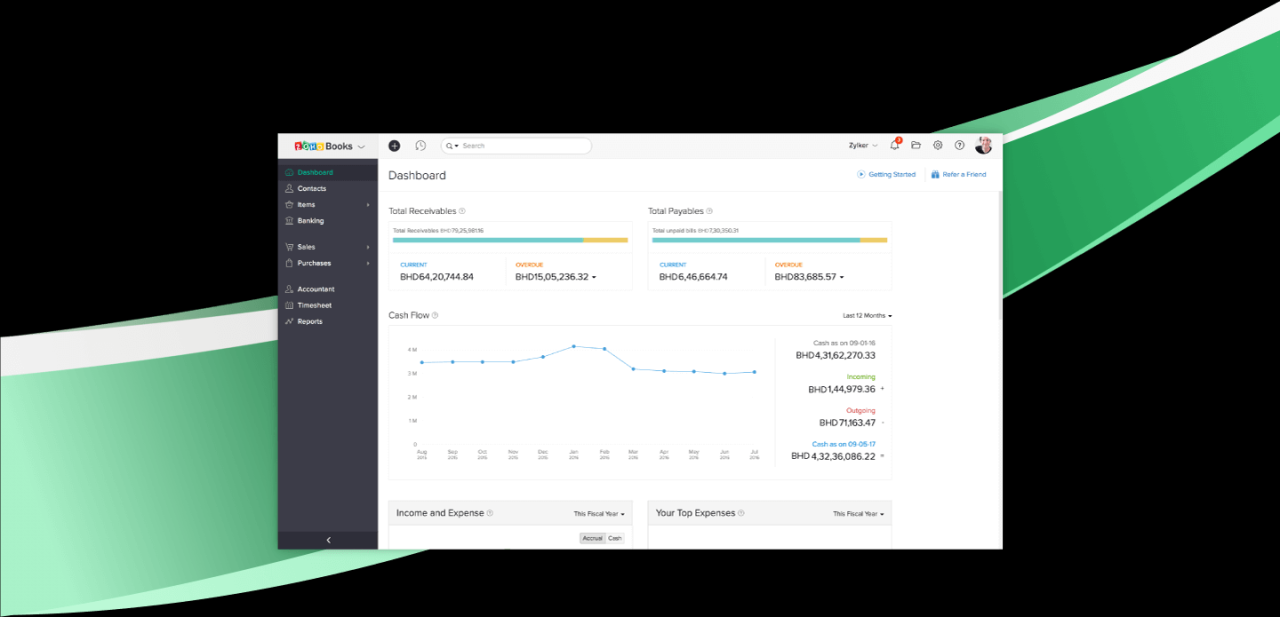Open the documents folder icon
Viewport: 1280px width, 617px height.
coord(916,145)
